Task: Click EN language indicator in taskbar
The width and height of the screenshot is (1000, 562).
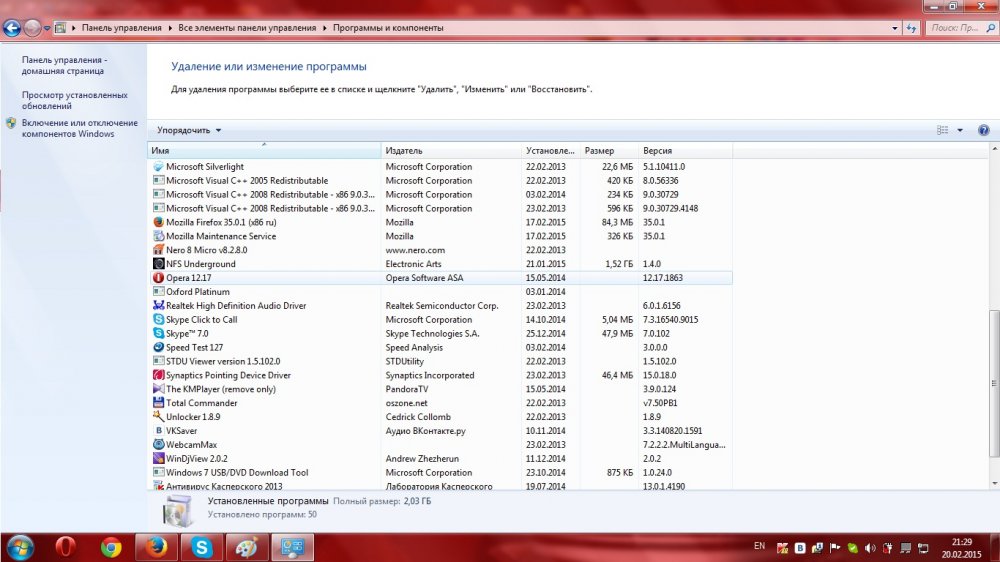Action: [759, 546]
